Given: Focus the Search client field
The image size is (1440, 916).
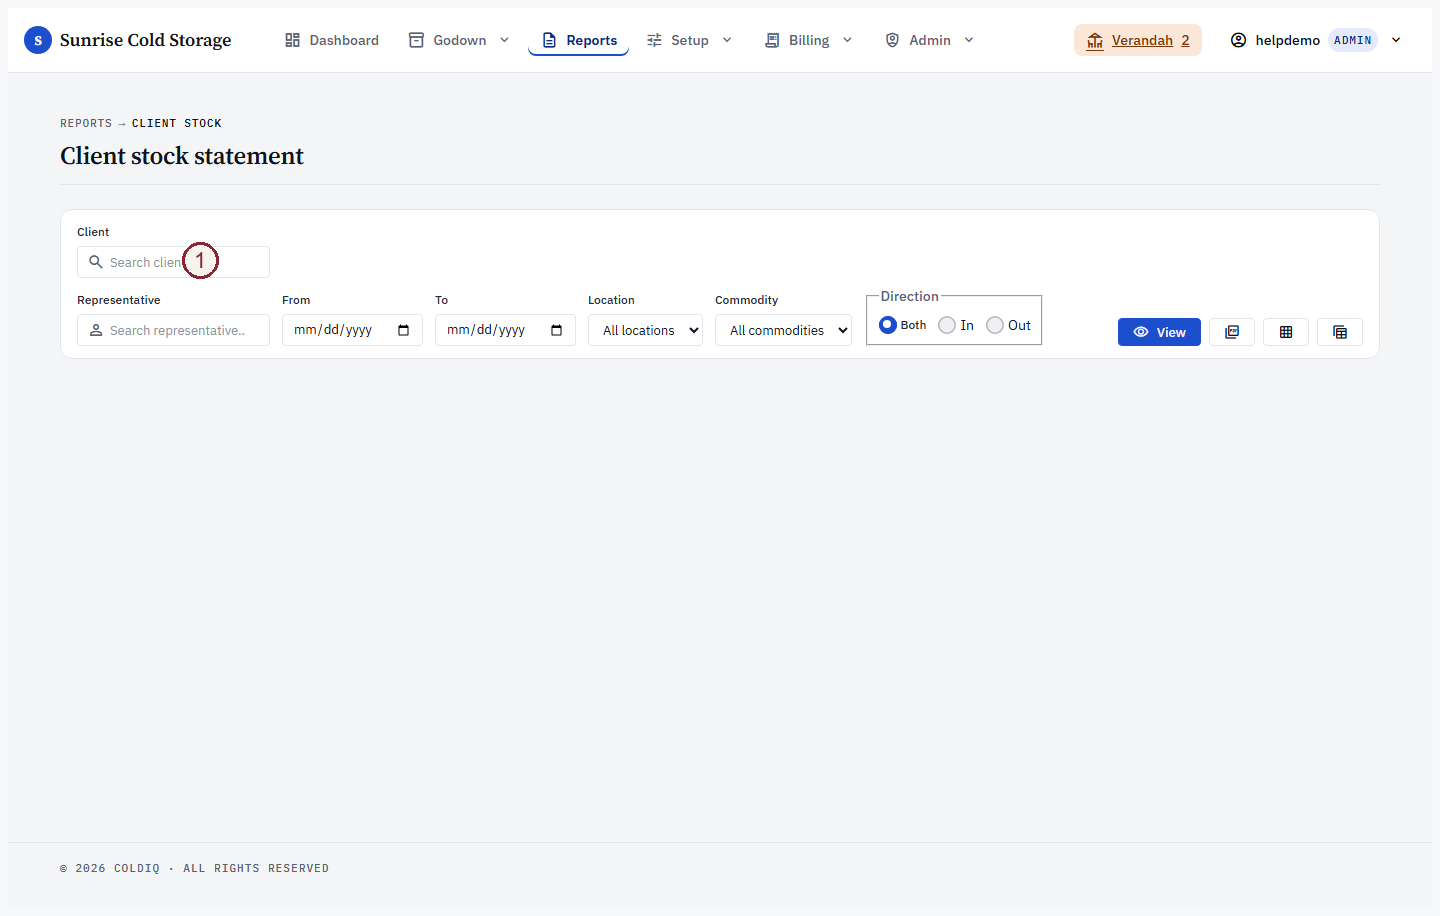Looking at the screenshot, I should [173, 262].
